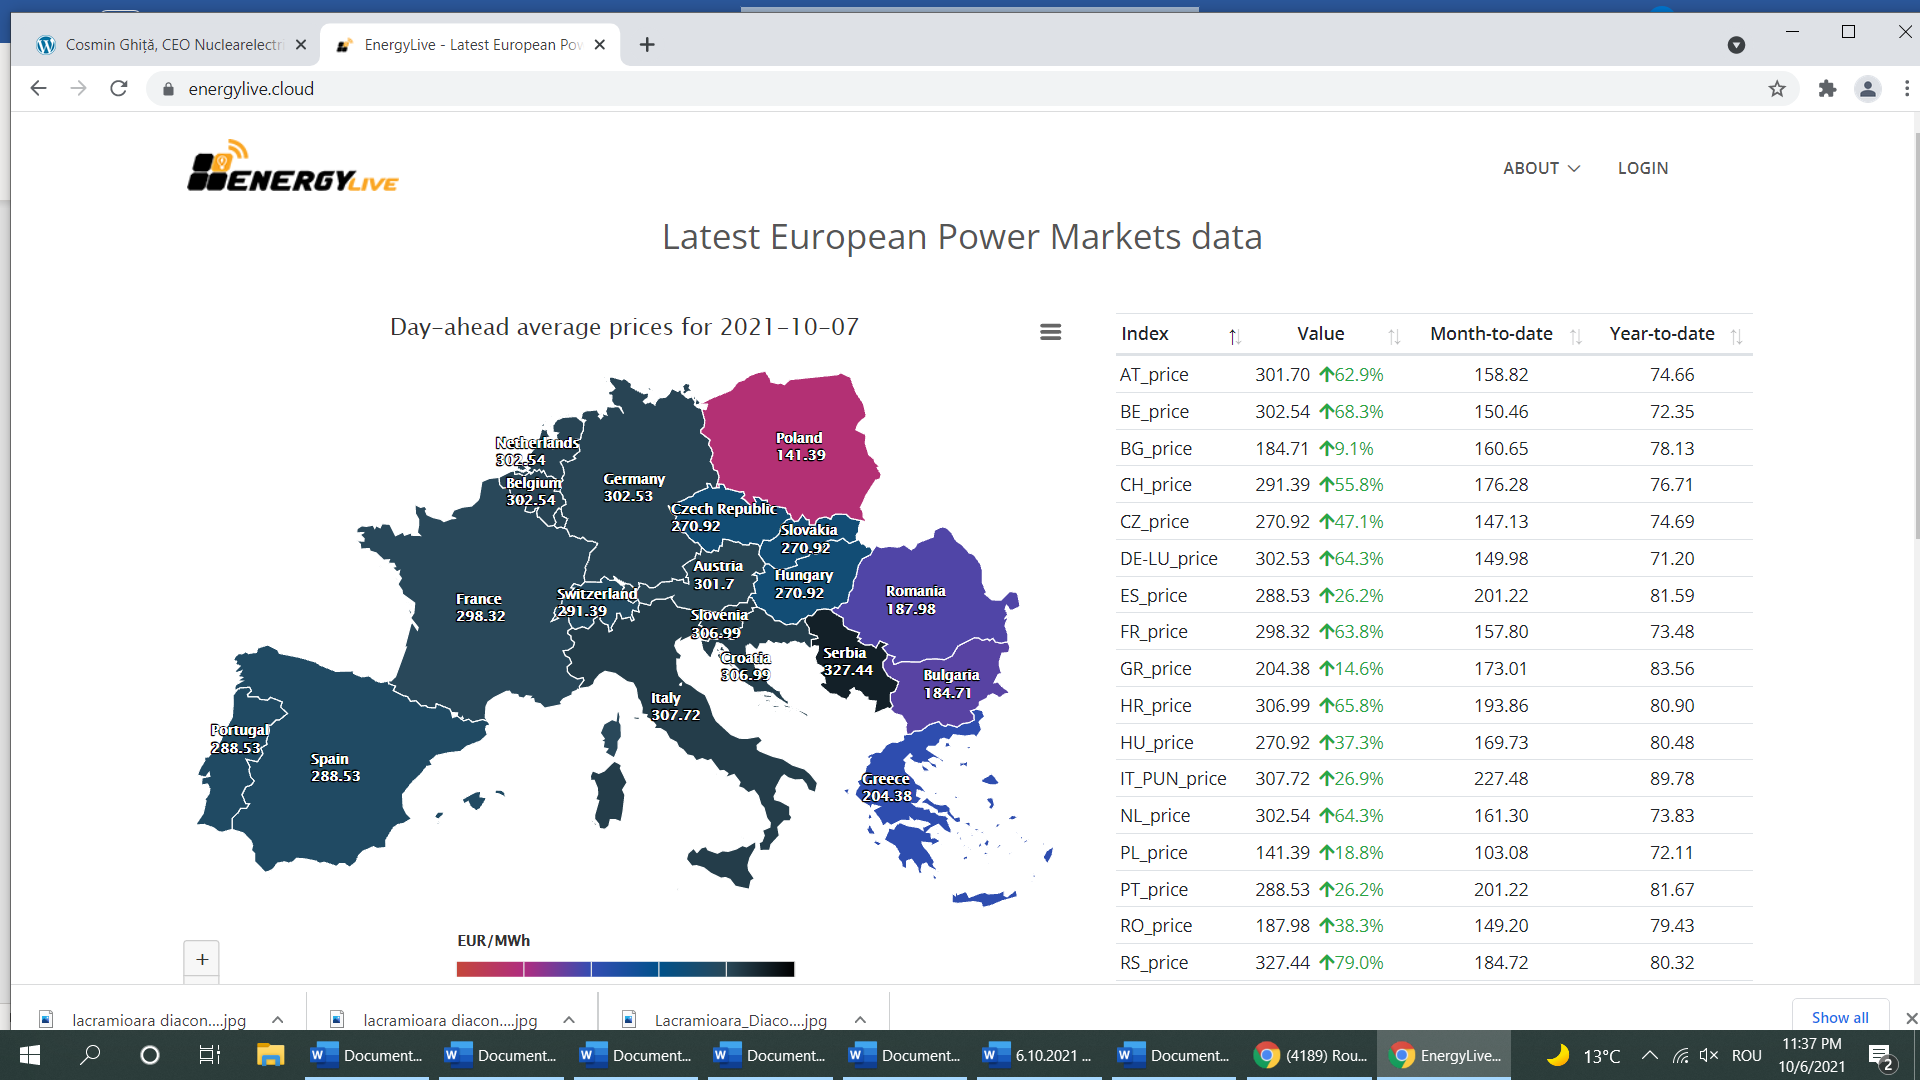Click the EnergyLive logo
The width and height of the screenshot is (1920, 1080).
(x=293, y=167)
